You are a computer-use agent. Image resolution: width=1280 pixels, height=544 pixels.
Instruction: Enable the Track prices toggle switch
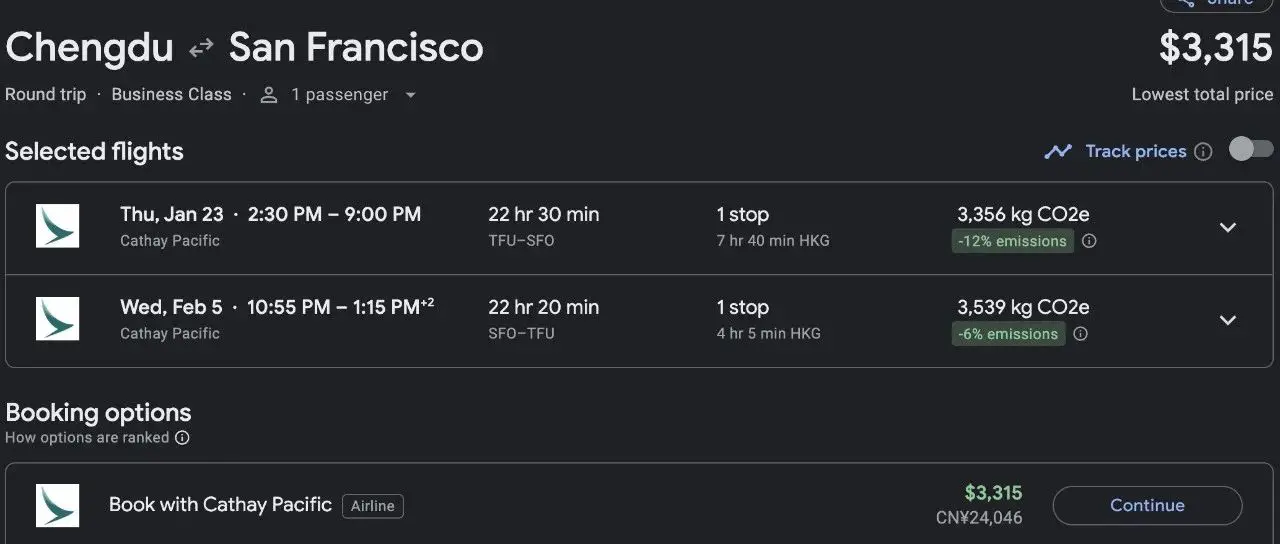1250,150
